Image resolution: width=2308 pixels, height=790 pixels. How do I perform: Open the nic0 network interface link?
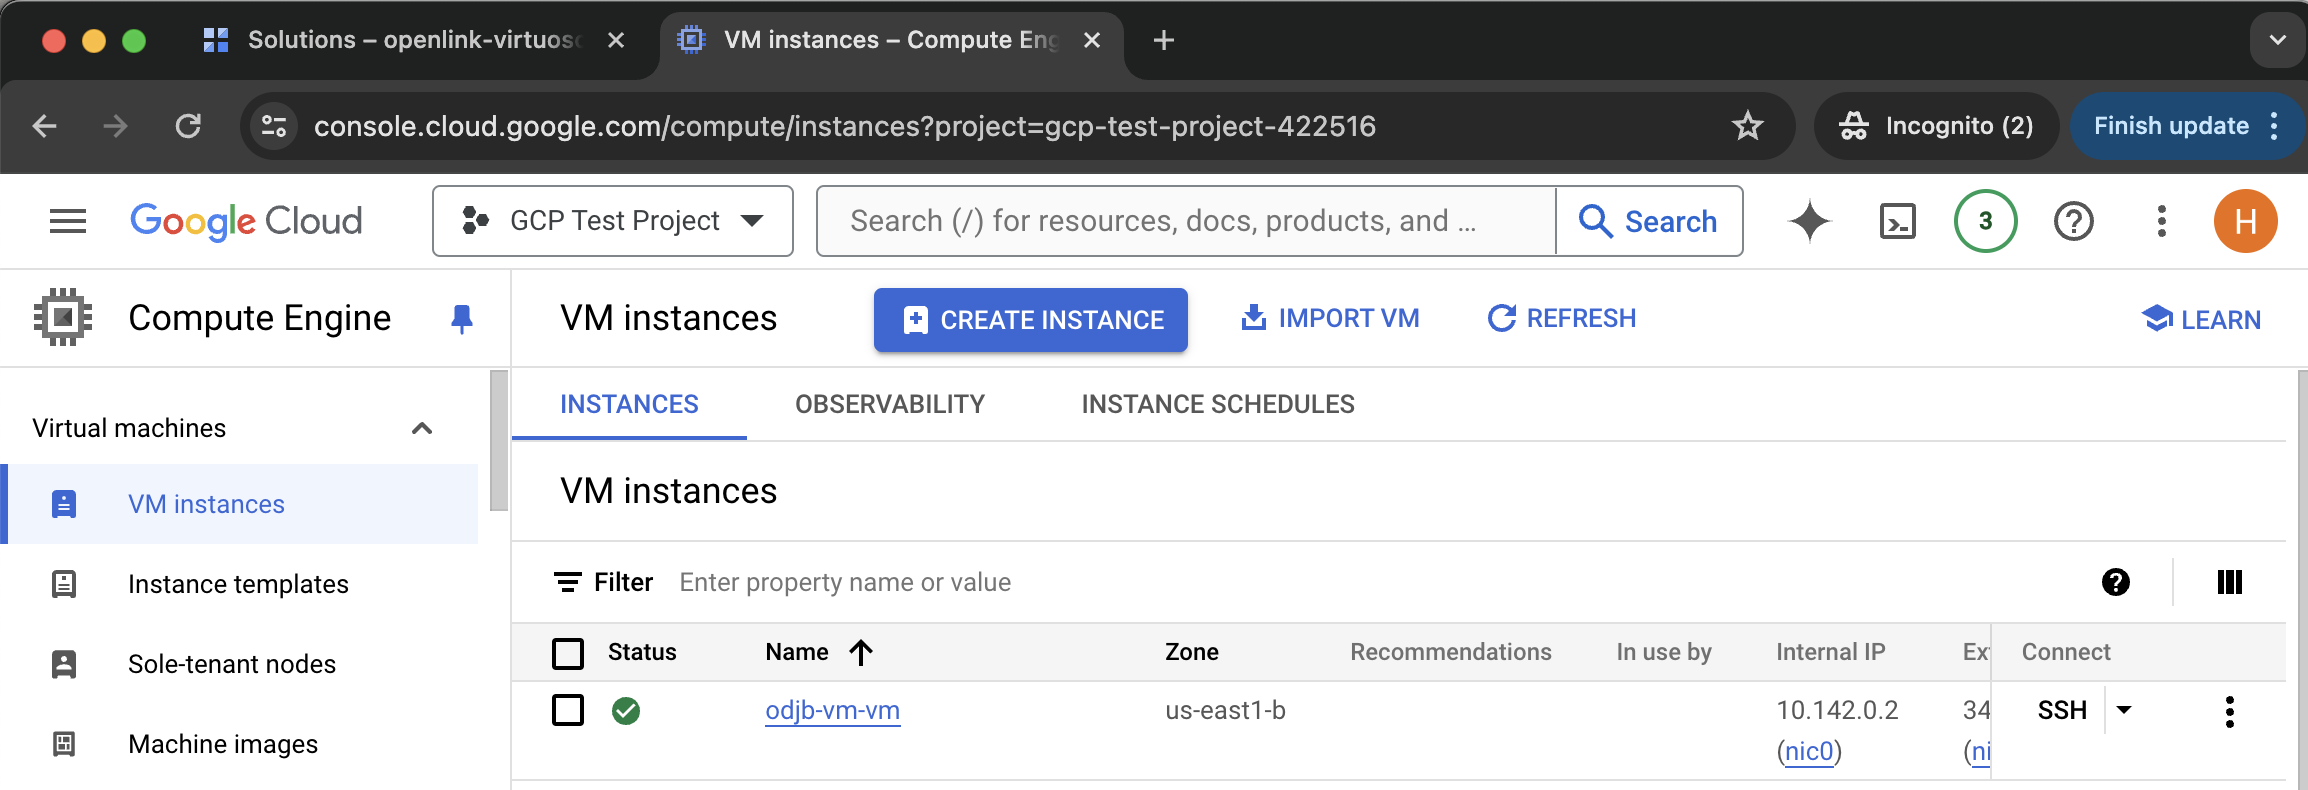coord(1809,751)
